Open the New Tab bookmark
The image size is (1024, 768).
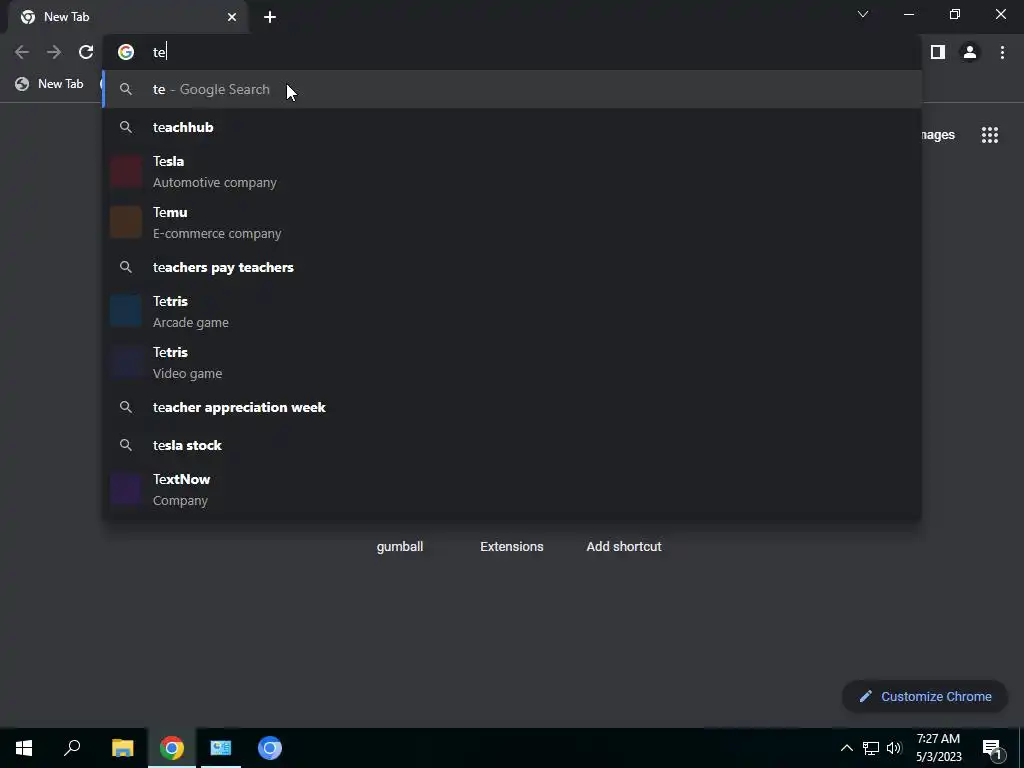[x=50, y=84]
